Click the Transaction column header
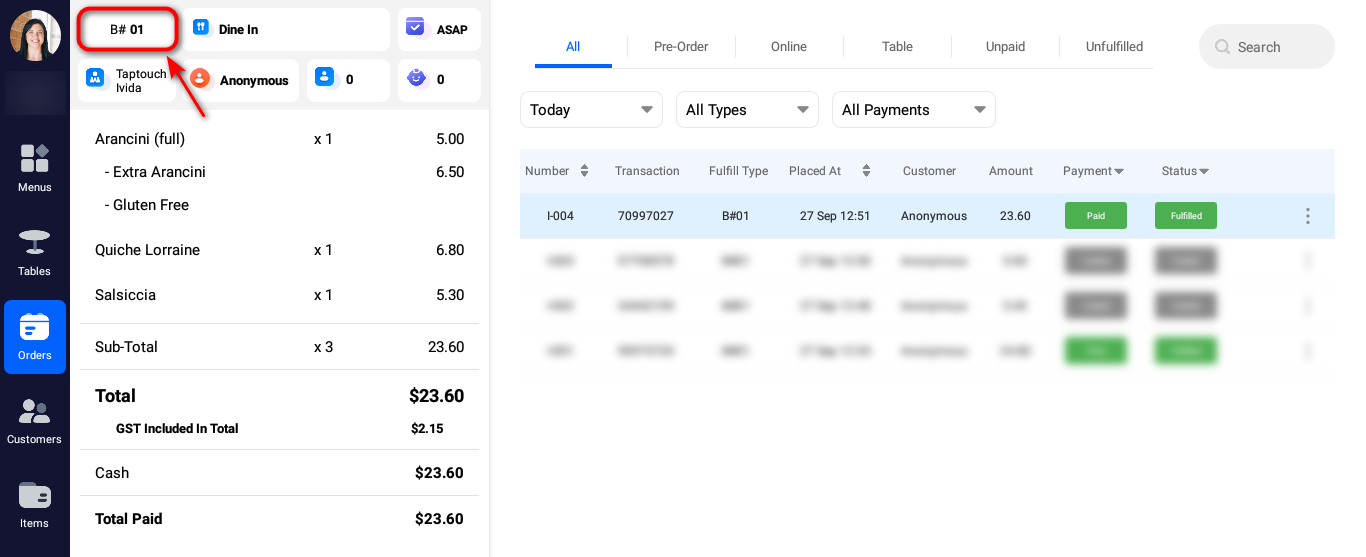Viewport: 1366px width, 557px height. (647, 171)
